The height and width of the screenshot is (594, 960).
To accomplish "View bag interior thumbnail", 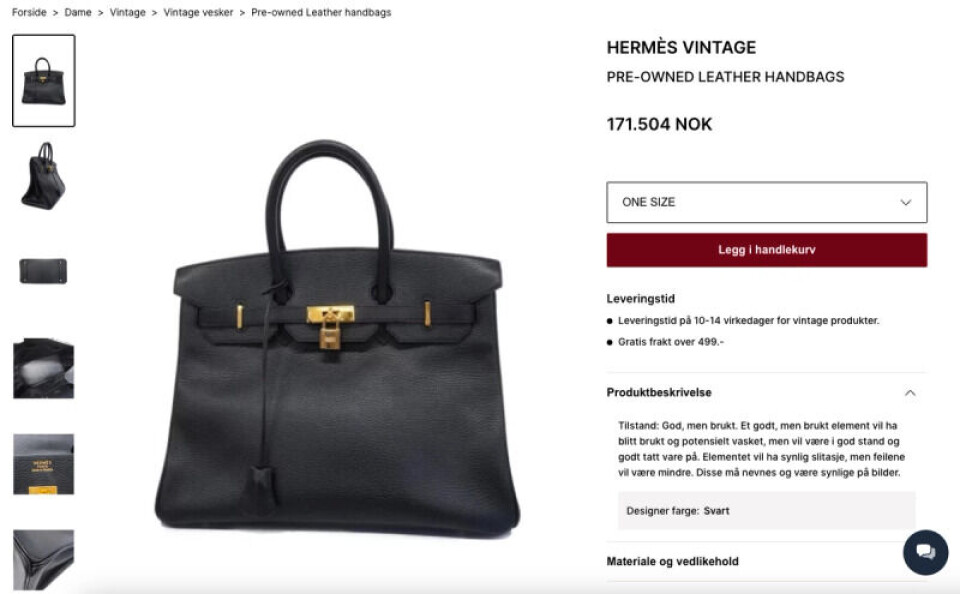I will [43, 368].
